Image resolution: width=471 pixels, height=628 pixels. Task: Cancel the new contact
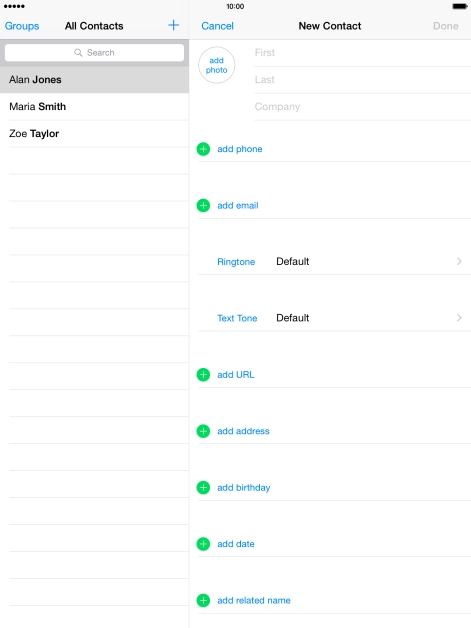[x=217, y=26]
